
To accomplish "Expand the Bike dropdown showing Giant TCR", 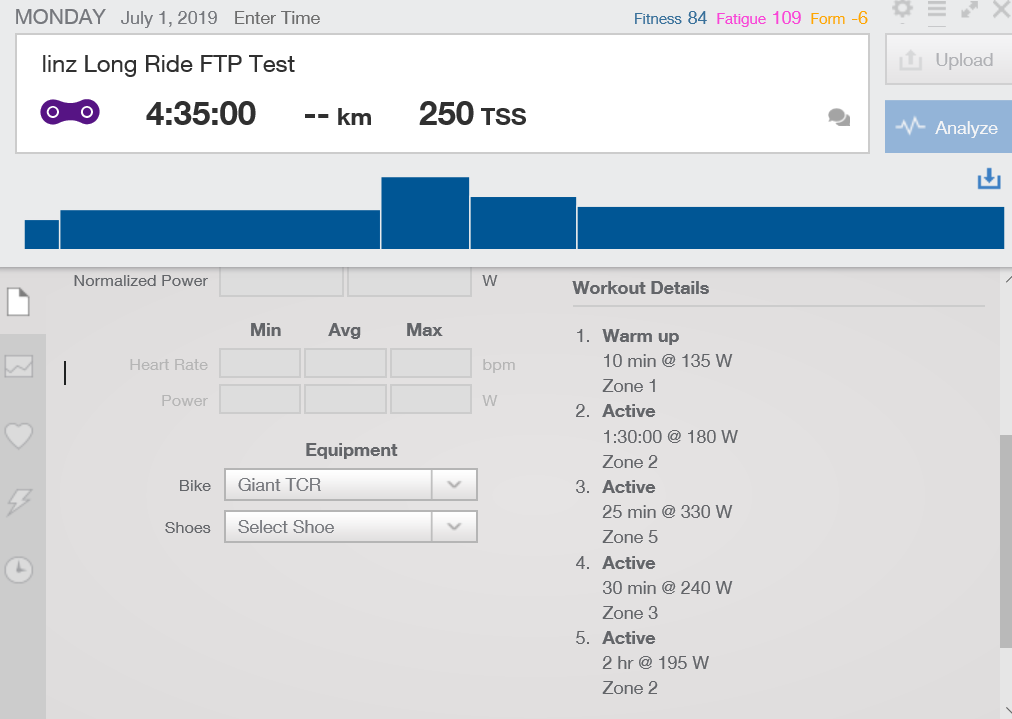I will (330, 485).
